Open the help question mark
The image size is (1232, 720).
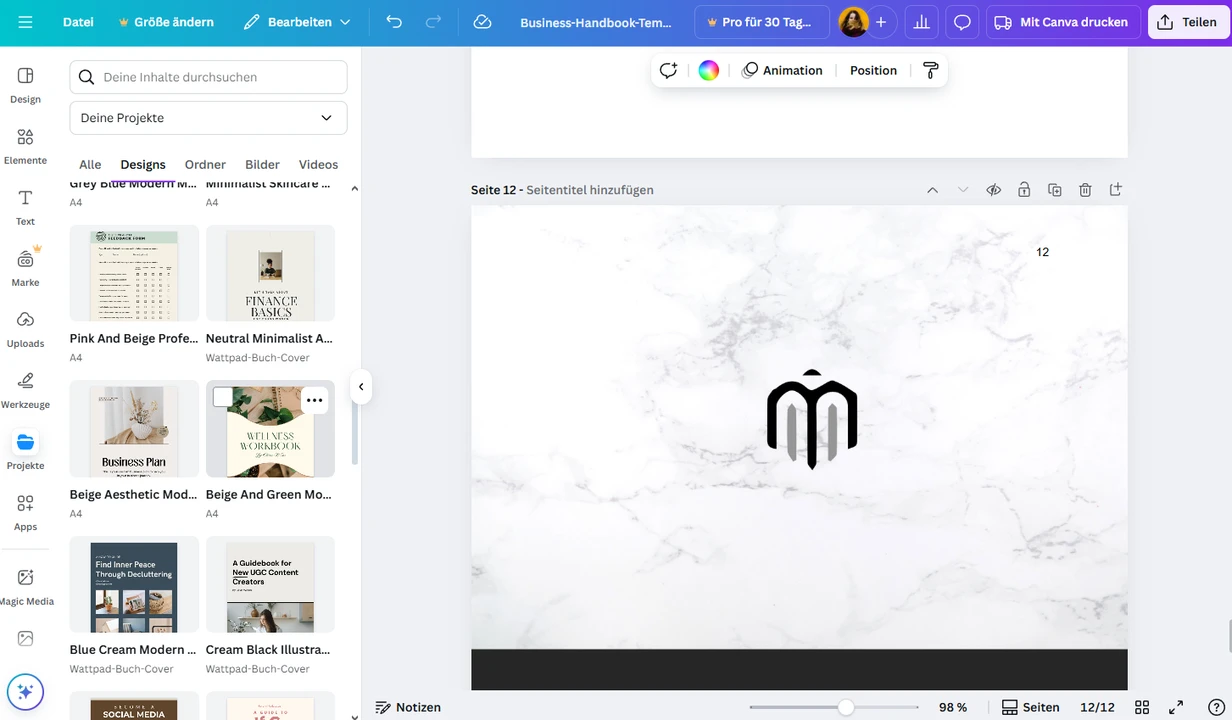click(x=1216, y=707)
